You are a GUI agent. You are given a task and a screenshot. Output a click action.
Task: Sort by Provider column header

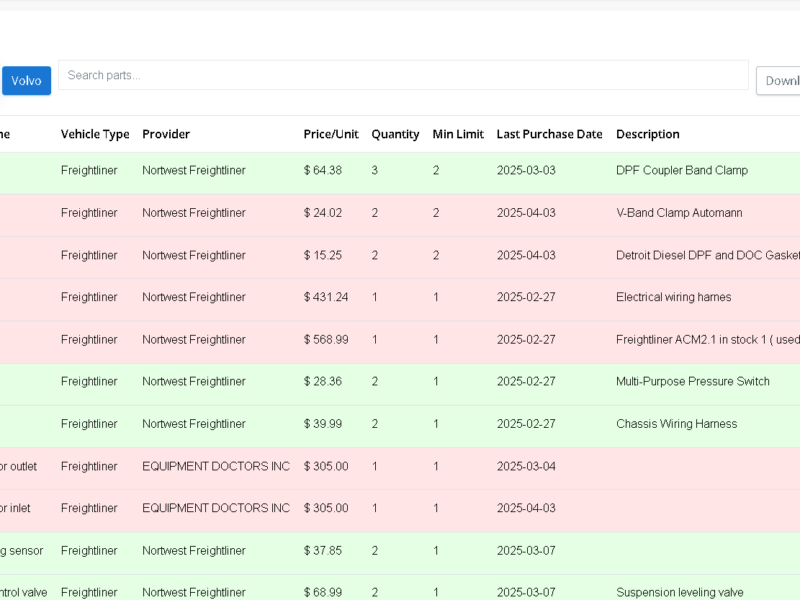166,134
